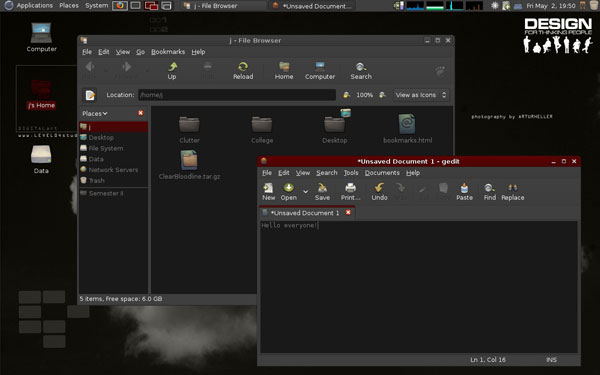
Task: Paste clipboard into gedit document
Action: click(x=464, y=192)
